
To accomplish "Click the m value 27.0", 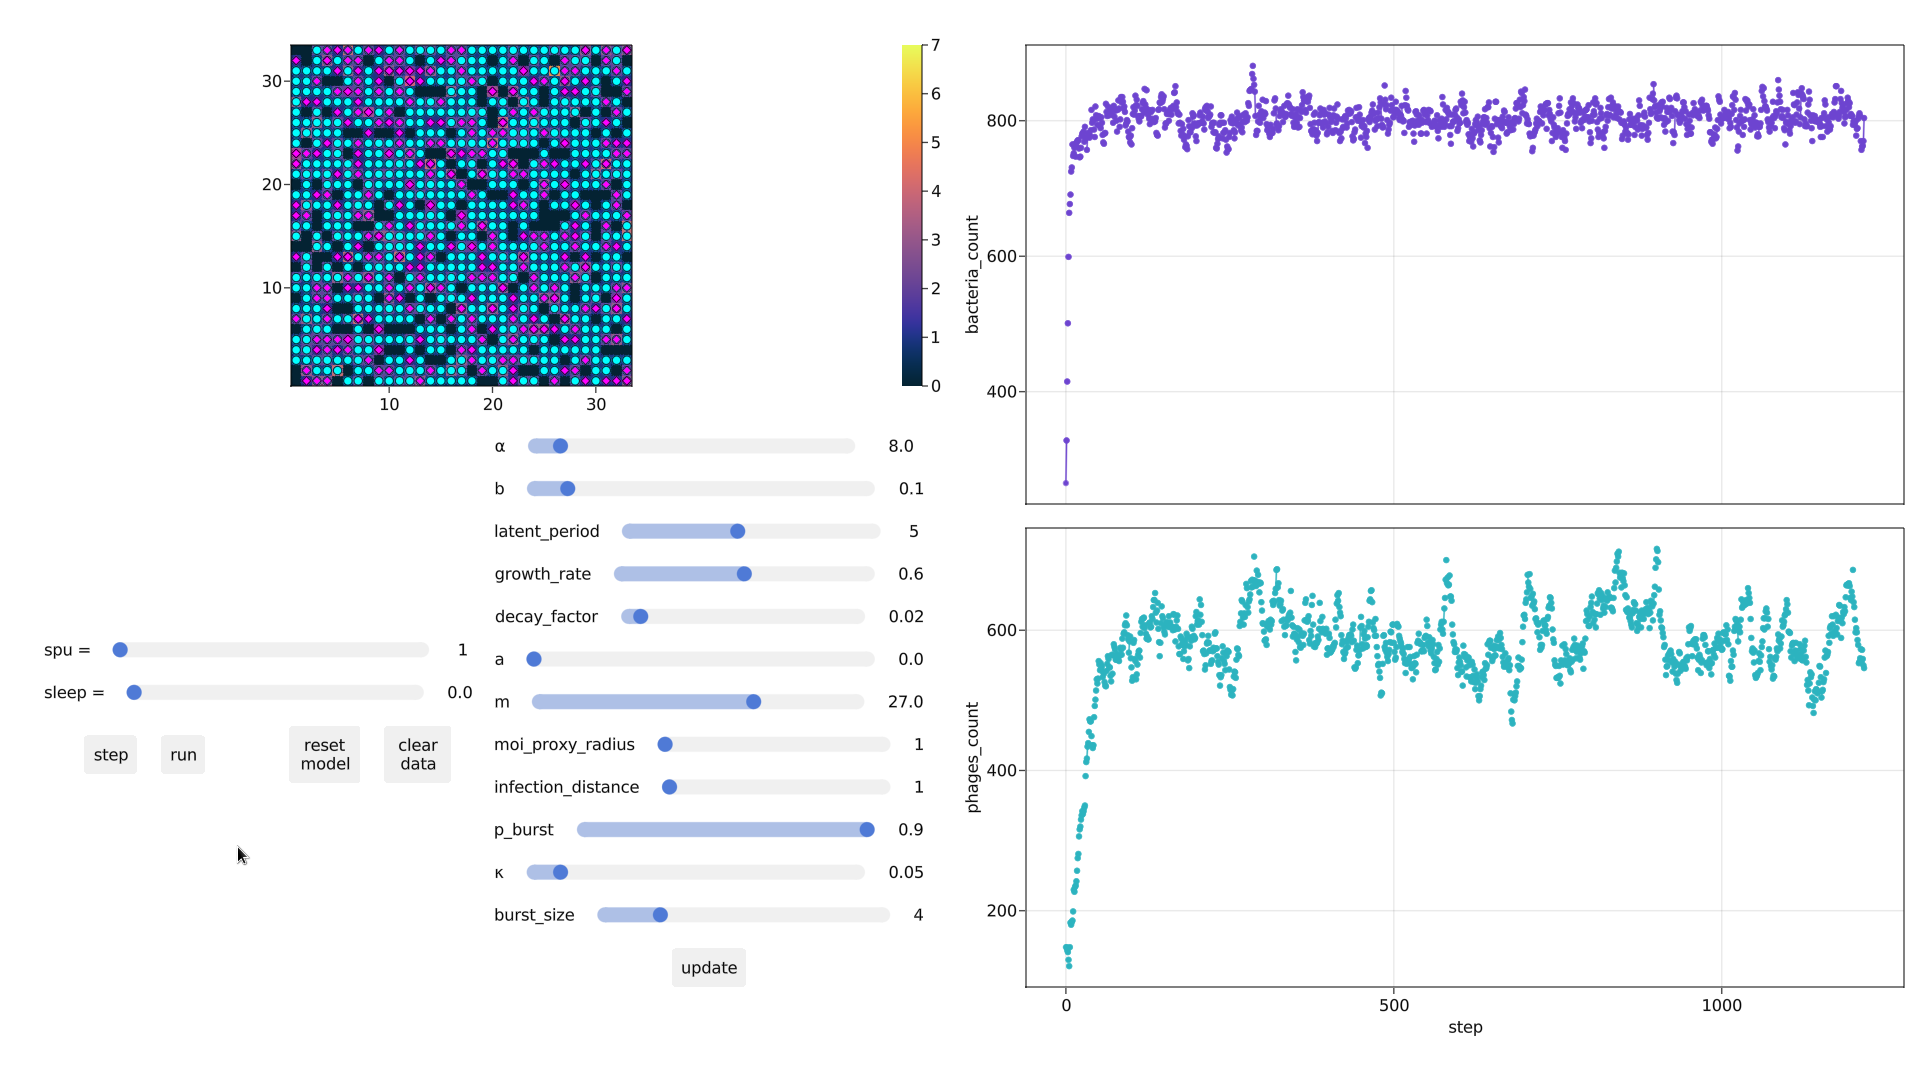I will [906, 702].
